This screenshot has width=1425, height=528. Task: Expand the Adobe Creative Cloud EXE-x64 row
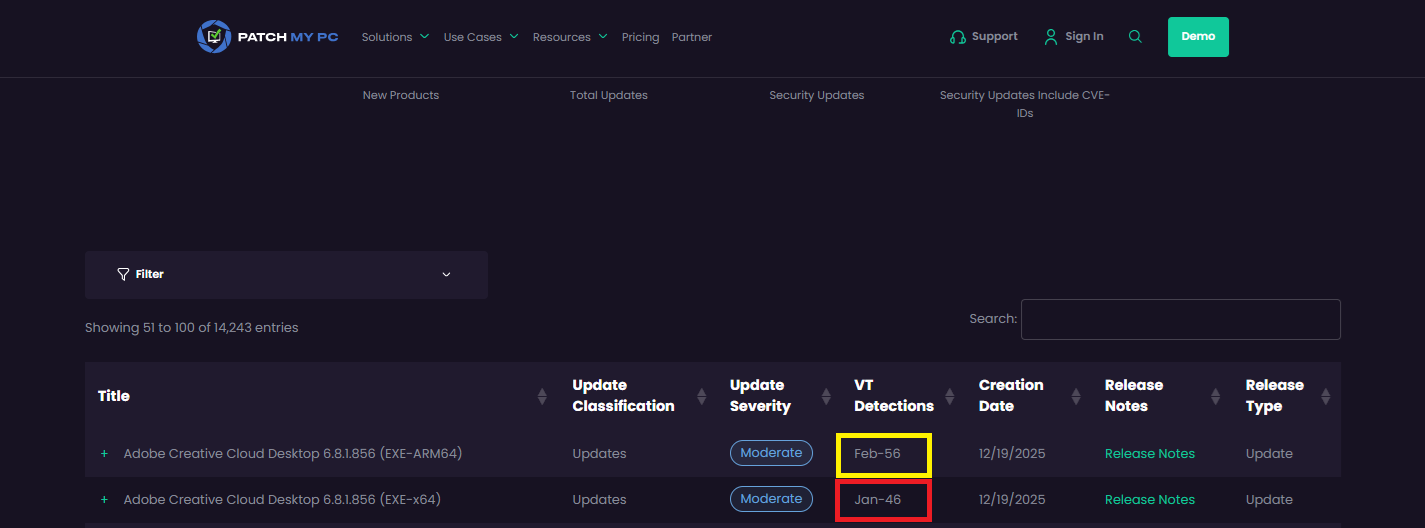coord(104,500)
